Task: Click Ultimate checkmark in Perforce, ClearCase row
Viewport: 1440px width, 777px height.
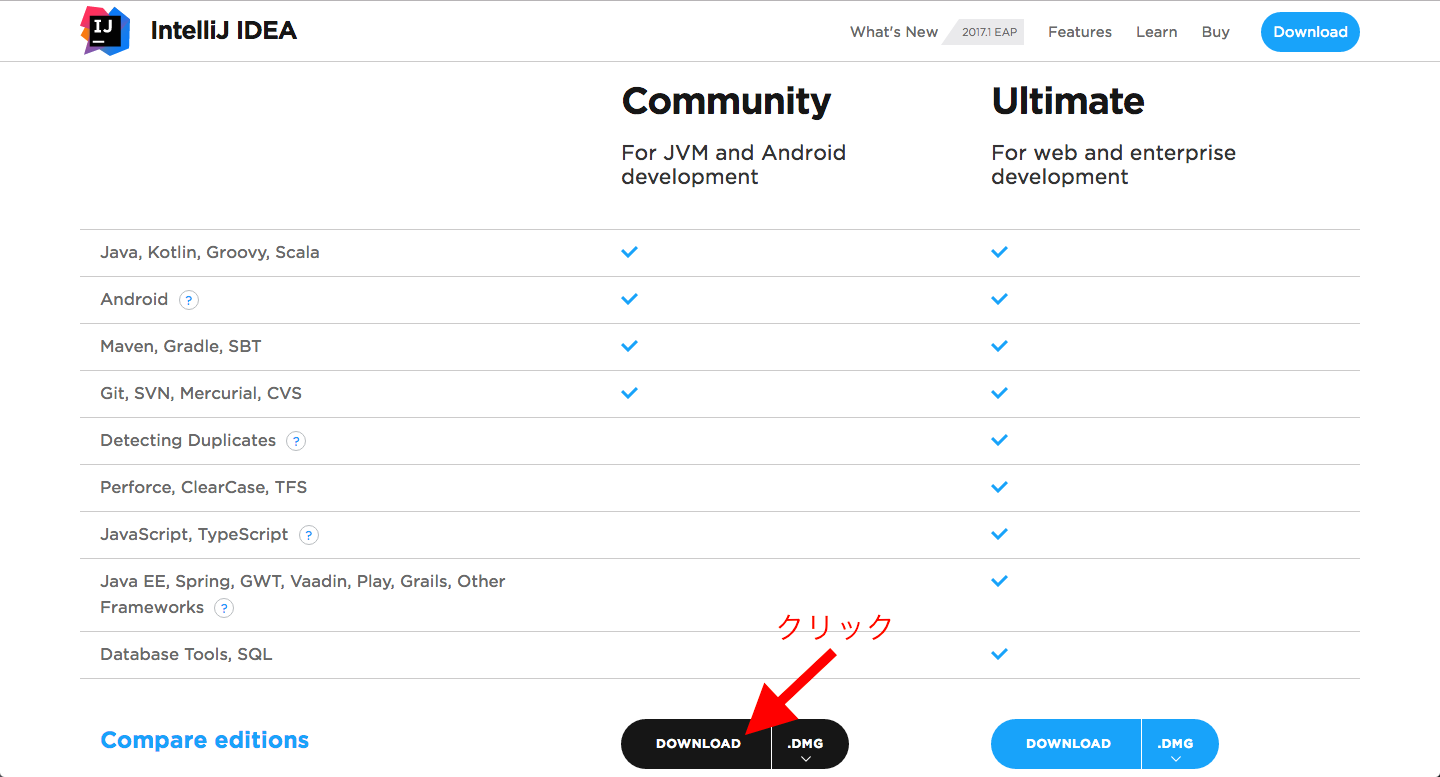Action: (x=999, y=487)
